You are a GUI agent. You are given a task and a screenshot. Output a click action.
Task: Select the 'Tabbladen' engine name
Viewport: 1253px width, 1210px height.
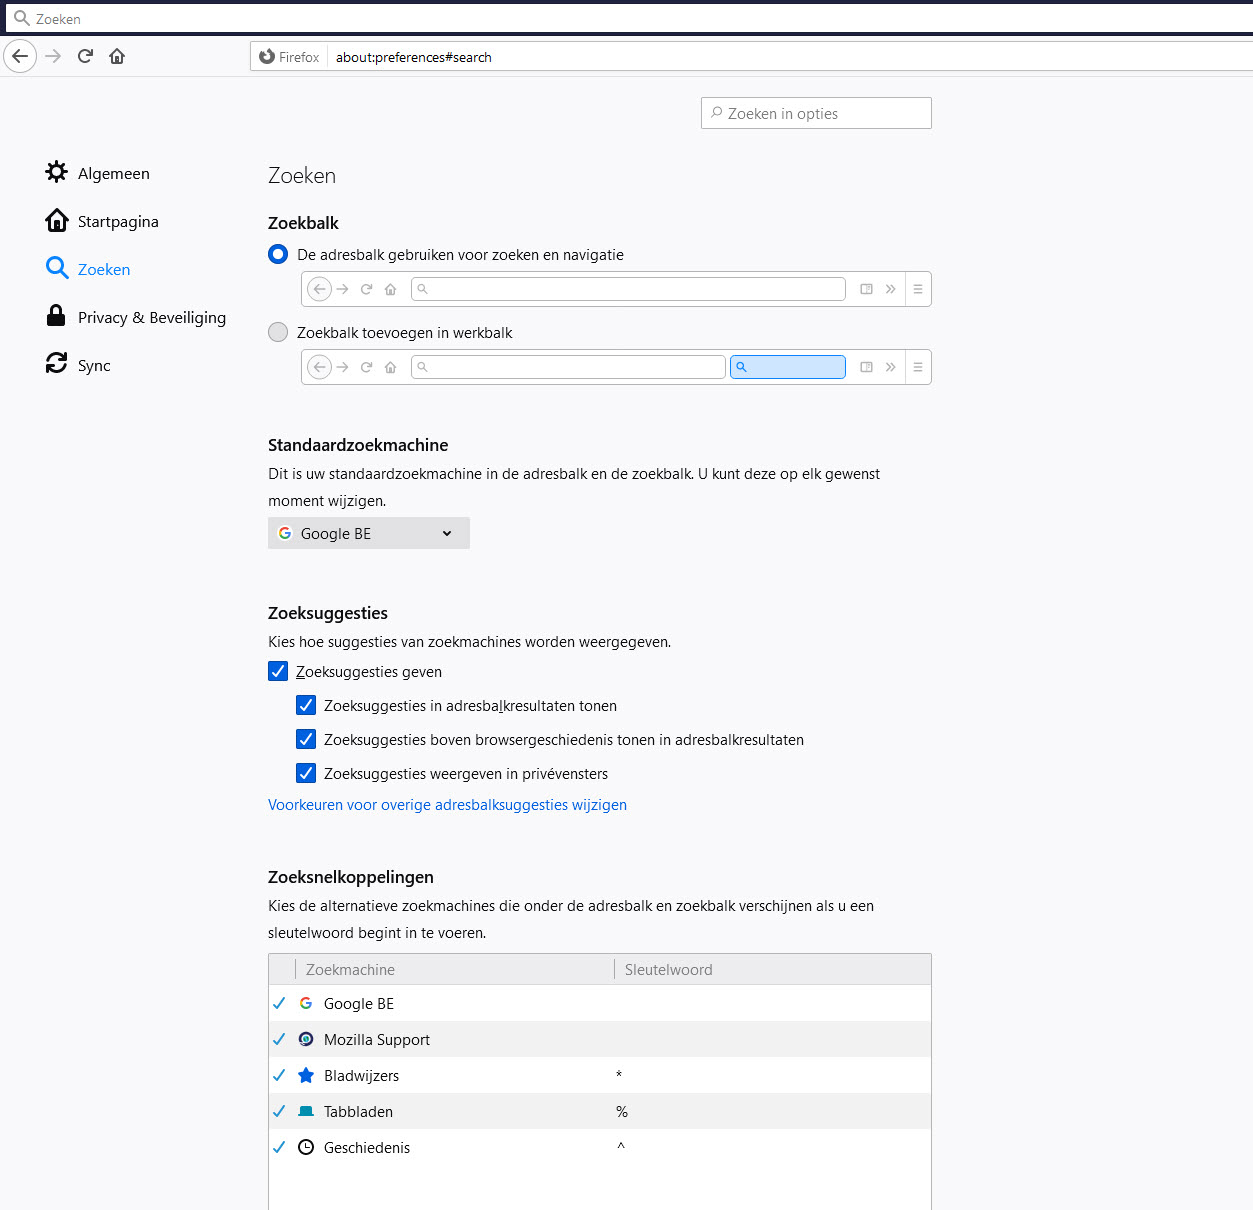coord(358,1112)
